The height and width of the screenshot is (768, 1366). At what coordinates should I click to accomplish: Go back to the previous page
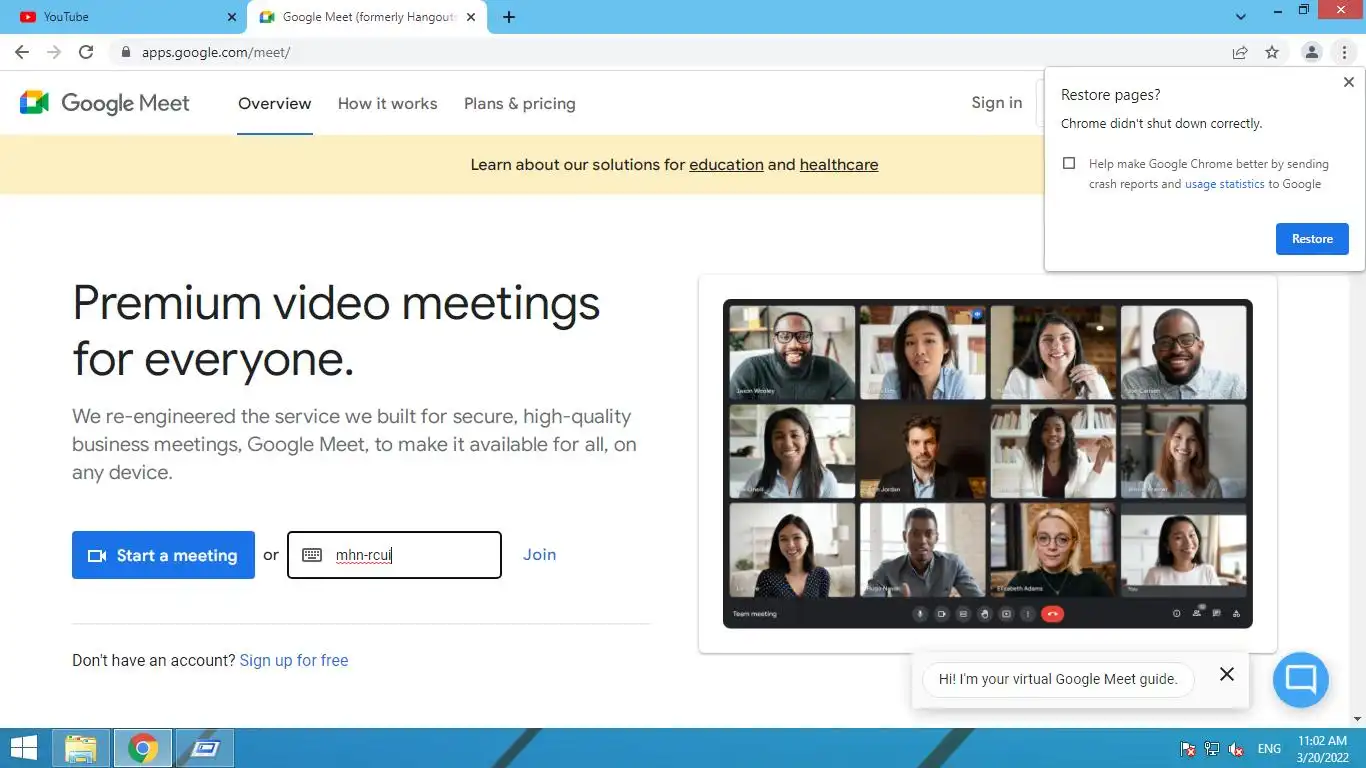click(x=22, y=52)
